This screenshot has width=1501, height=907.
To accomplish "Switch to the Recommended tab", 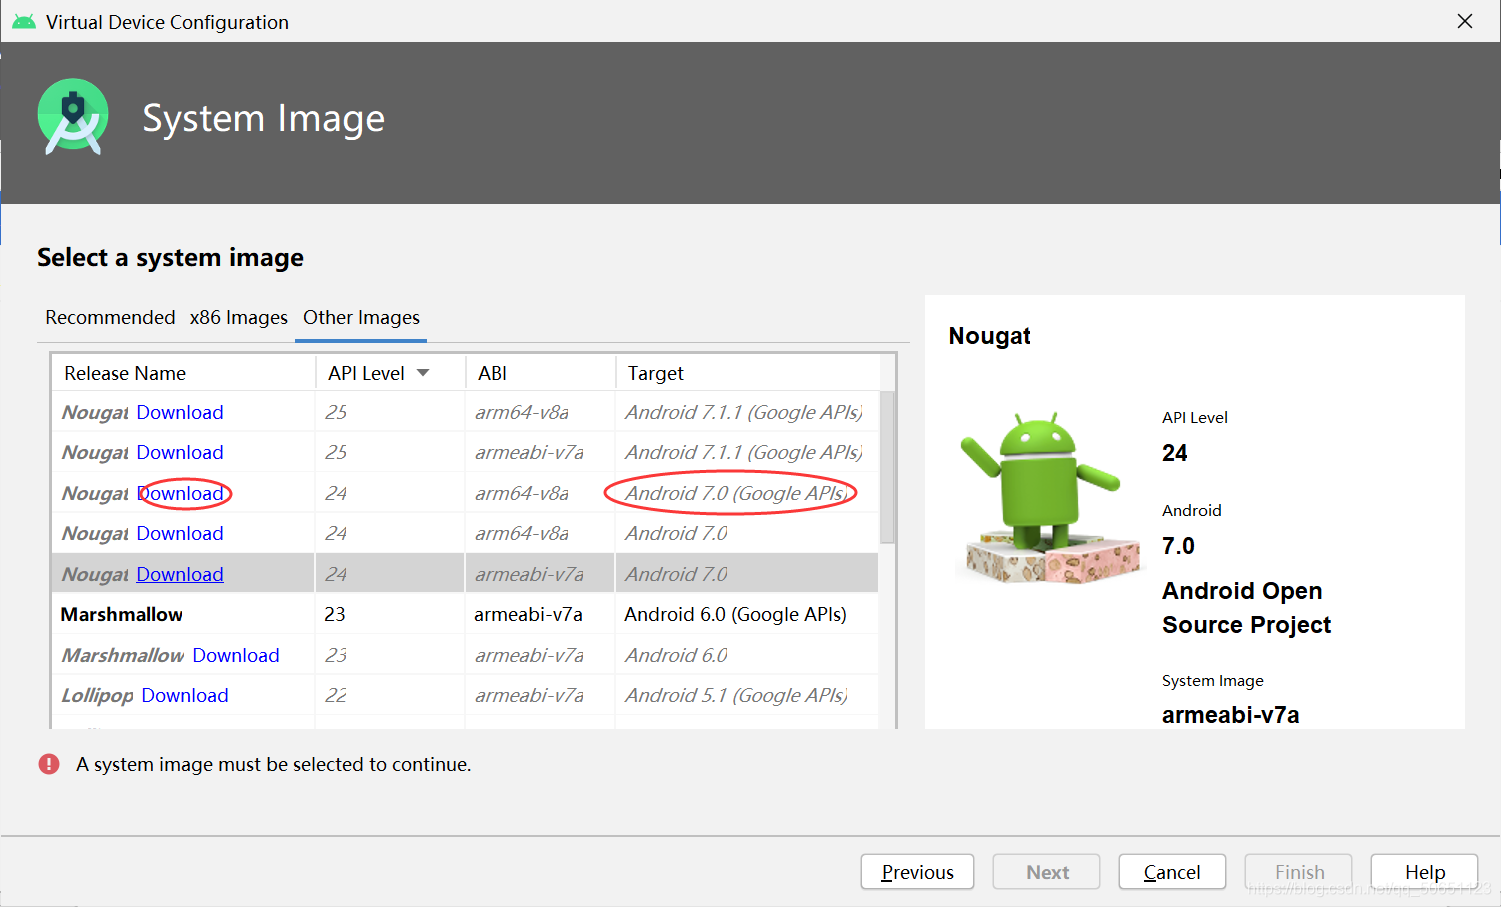I will (x=110, y=317).
